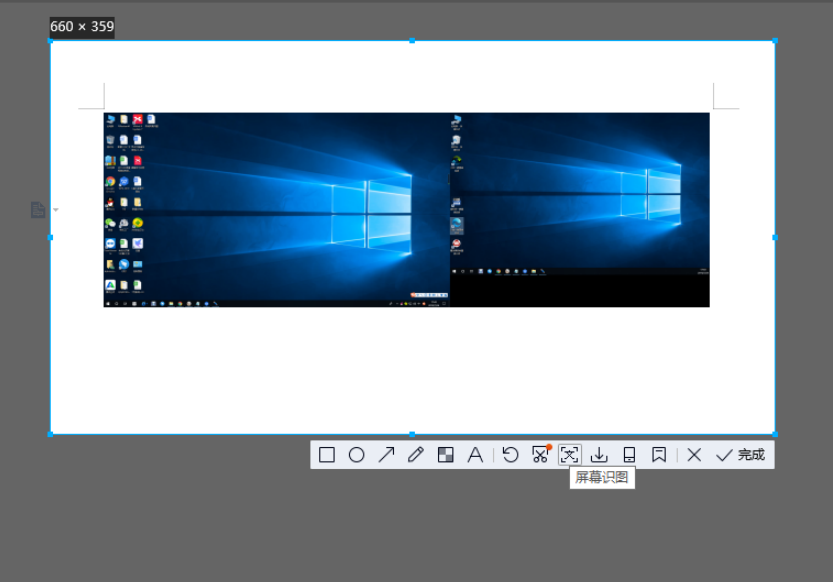Screen dimensions: 833x582
Task: Click the 完成 finish button
Action: (741, 455)
